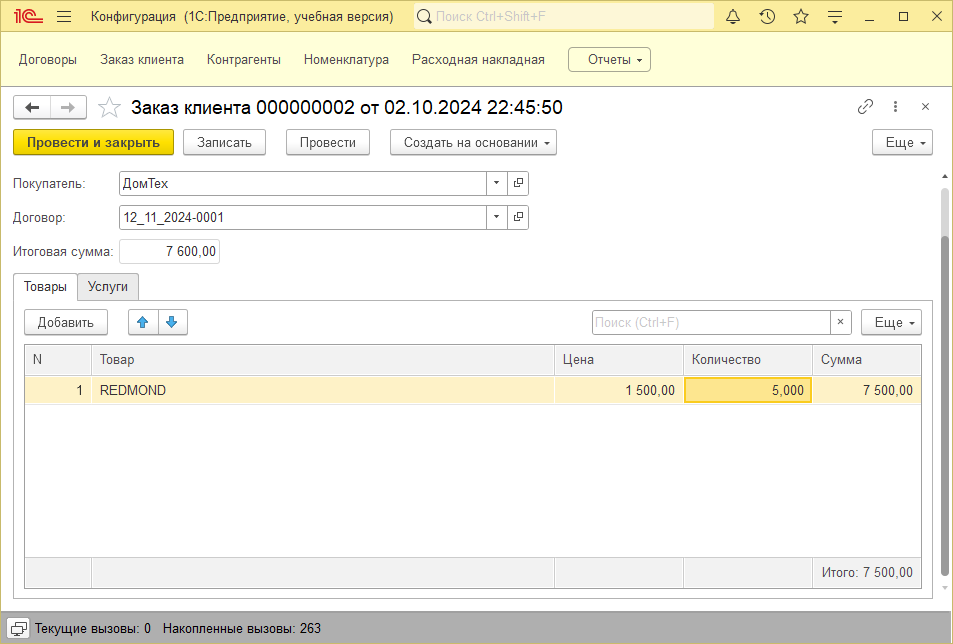Click row number 1 cell
The image size is (953, 644).
click(58, 390)
